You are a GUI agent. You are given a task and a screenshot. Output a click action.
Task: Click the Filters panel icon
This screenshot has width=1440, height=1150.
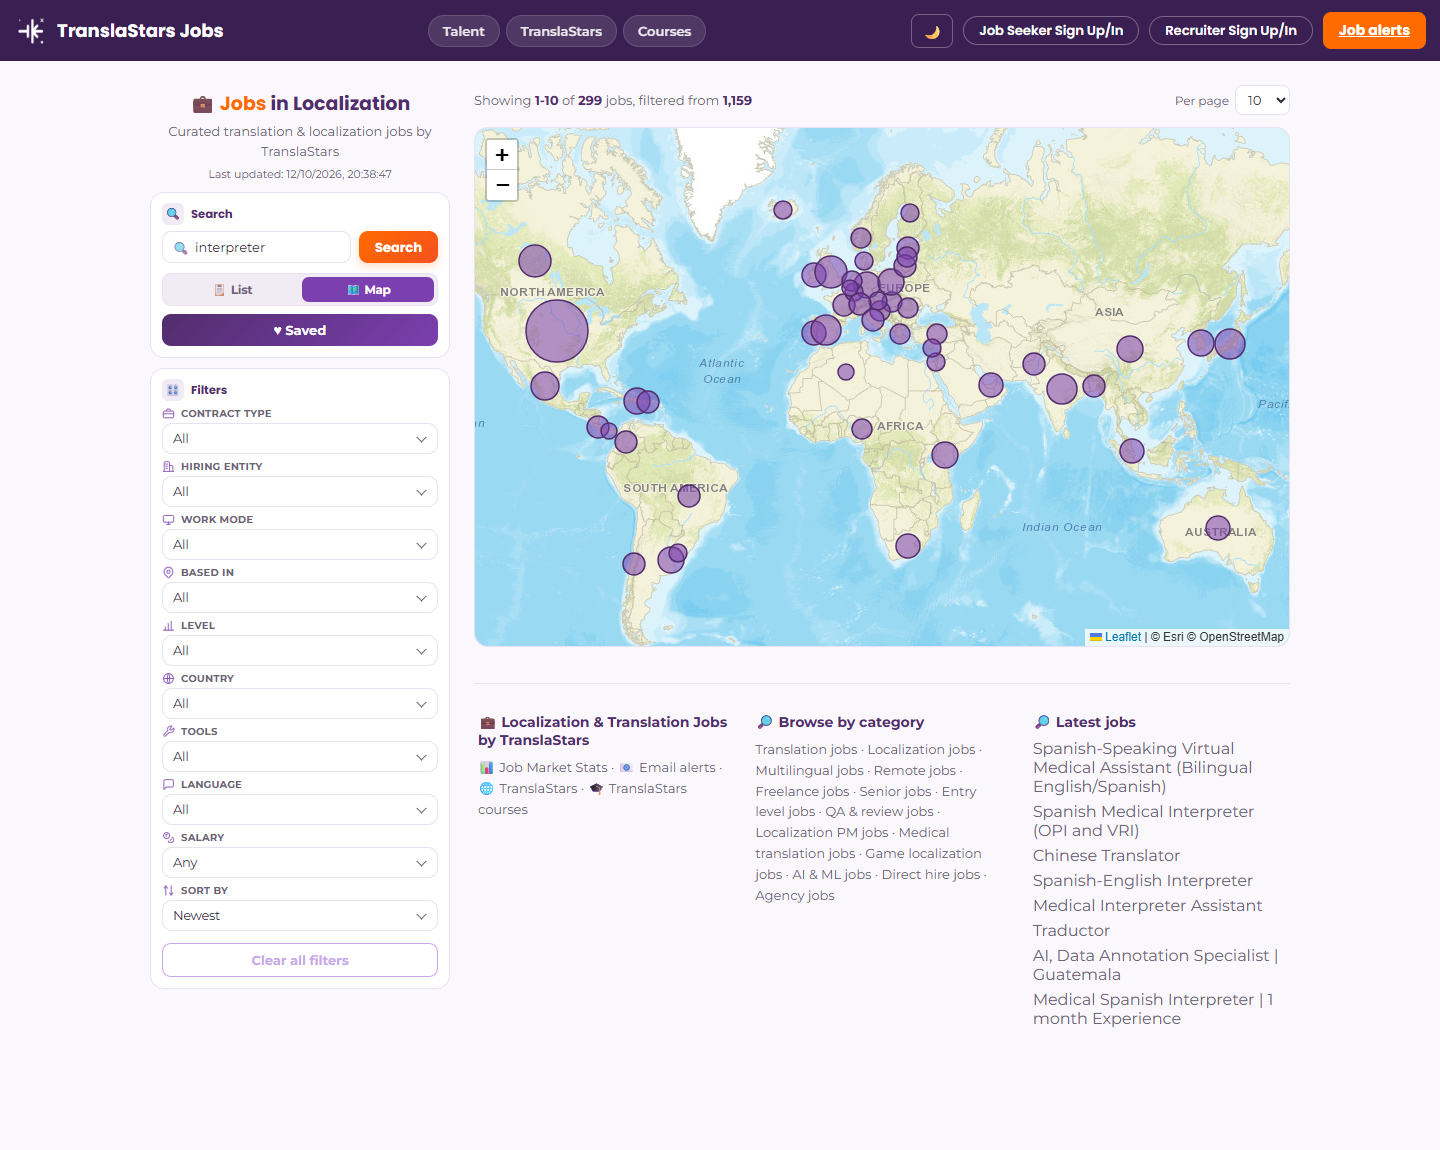[173, 390]
